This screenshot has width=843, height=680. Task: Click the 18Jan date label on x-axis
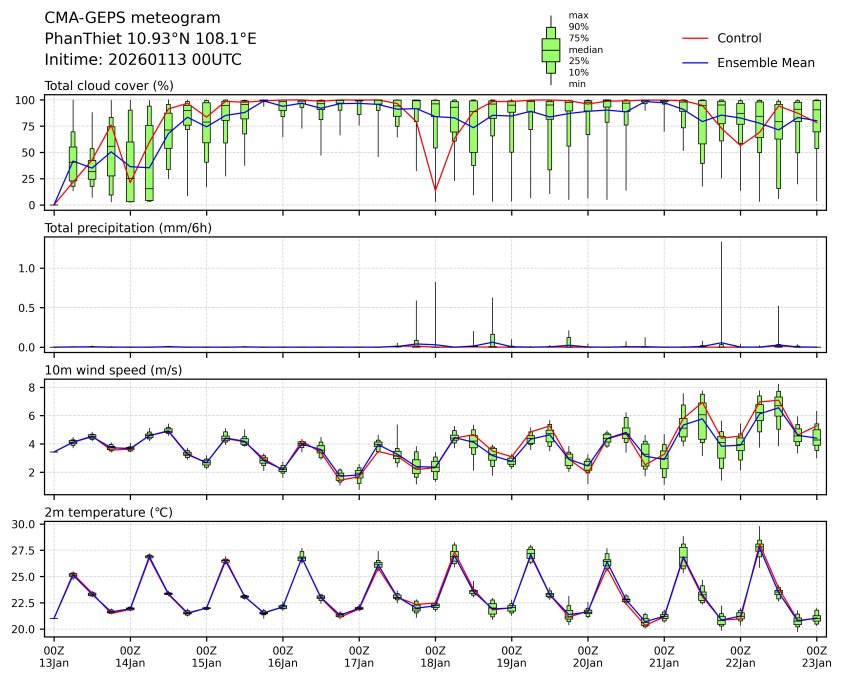tap(435, 662)
